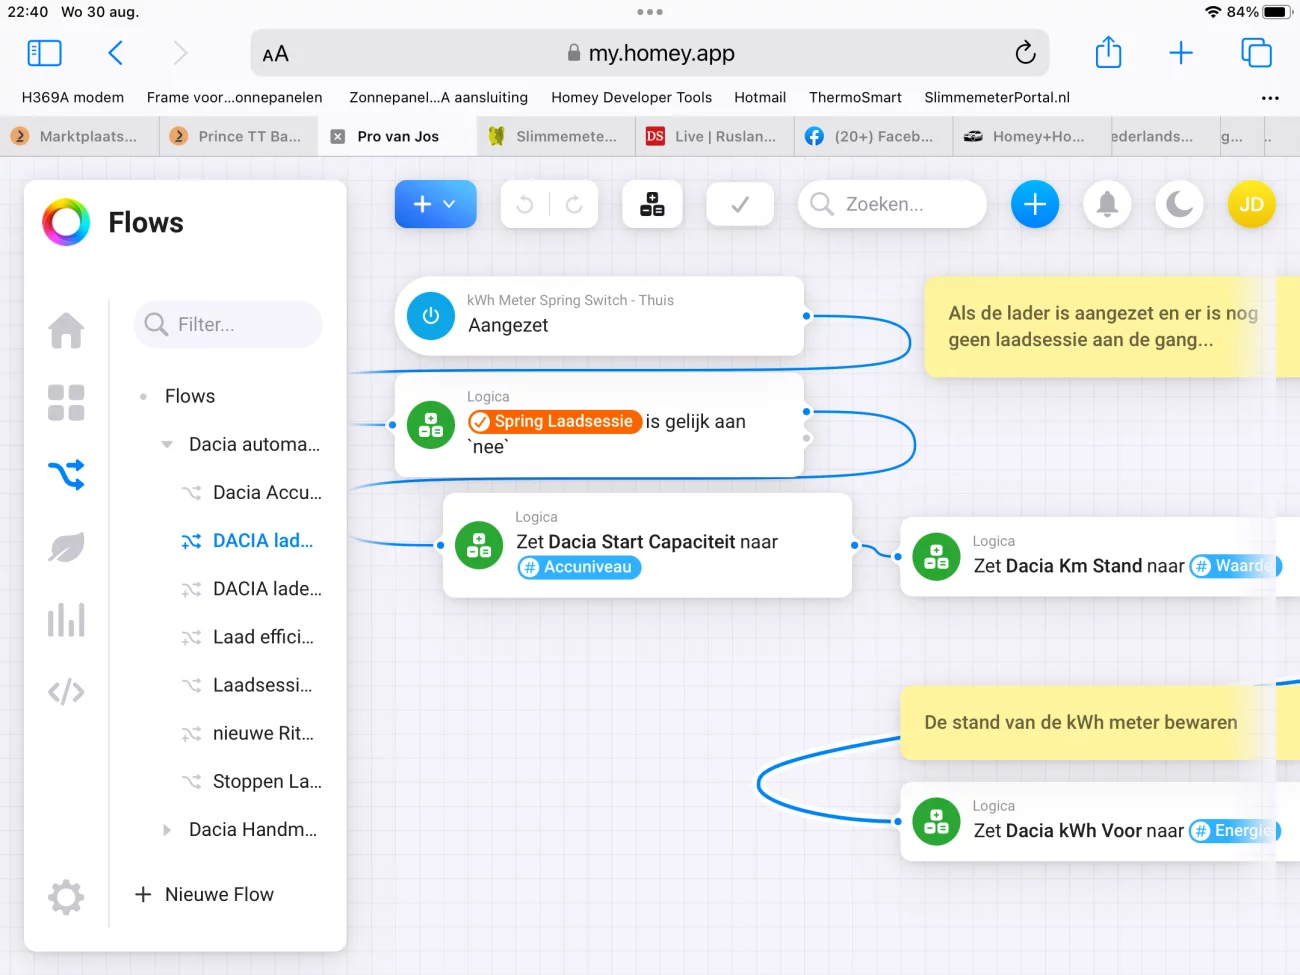Select root Flows tree item

click(x=190, y=396)
